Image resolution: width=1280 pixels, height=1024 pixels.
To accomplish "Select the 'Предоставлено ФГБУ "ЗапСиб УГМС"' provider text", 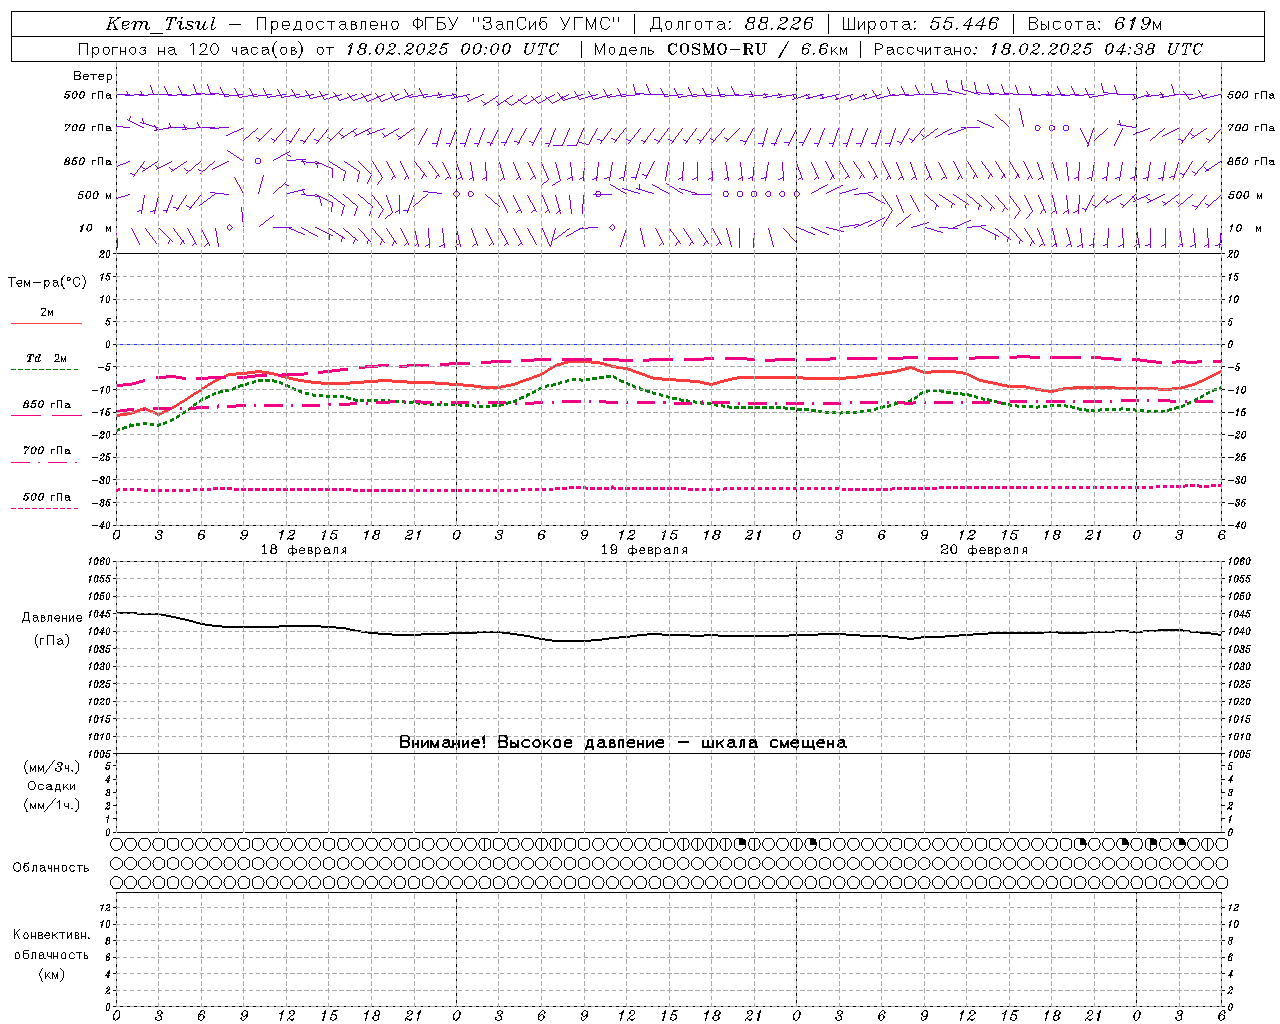I will tap(438, 25).
